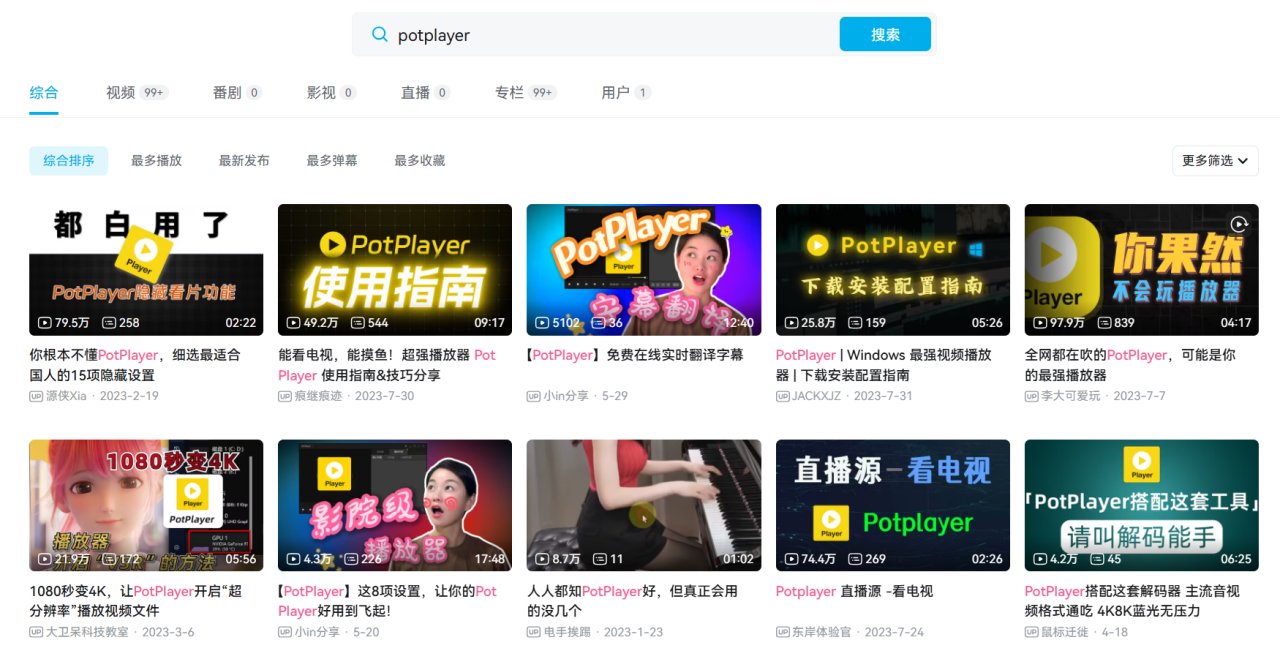
Task: Sort results by 最新发布
Action: [x=244, y=160]
